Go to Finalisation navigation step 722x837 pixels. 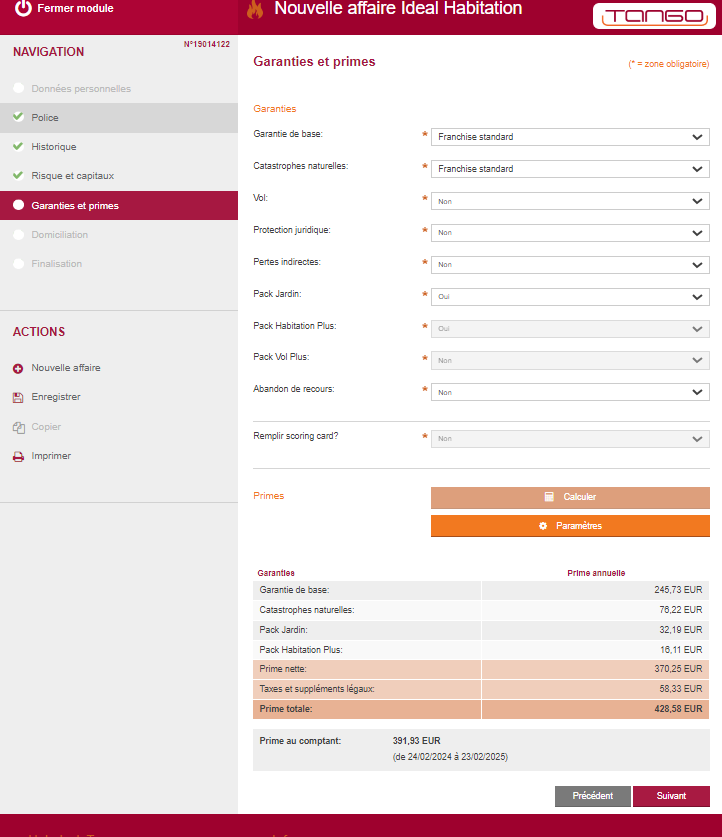pos(118,264)
